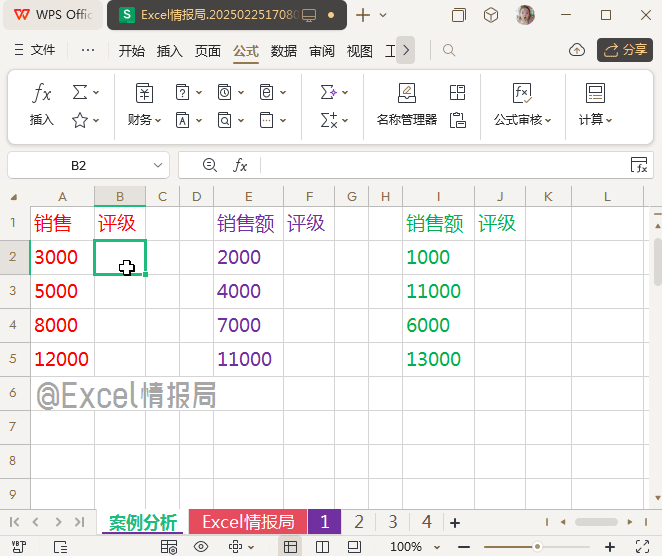The height and width of the screenshot is (556, 662).
Task: Click the zoom slider handle
Action: pos(538,547)
